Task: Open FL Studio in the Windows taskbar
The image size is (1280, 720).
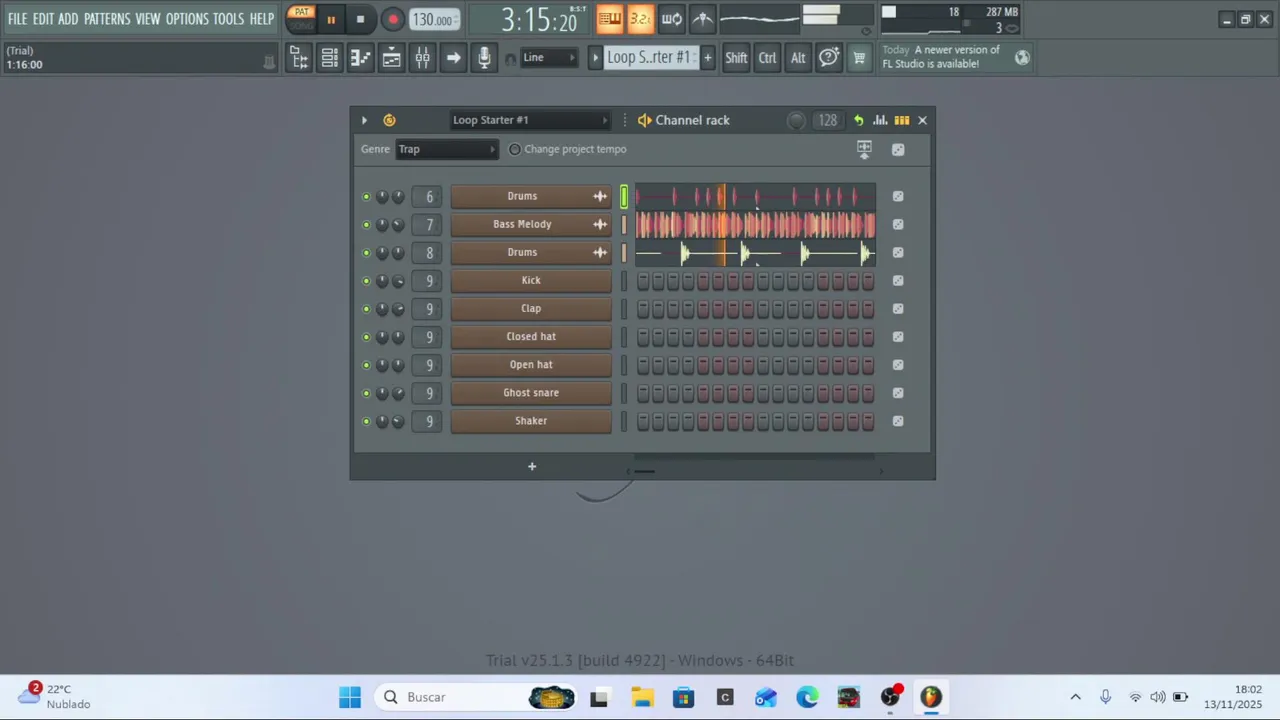Action: pos(931,697)
